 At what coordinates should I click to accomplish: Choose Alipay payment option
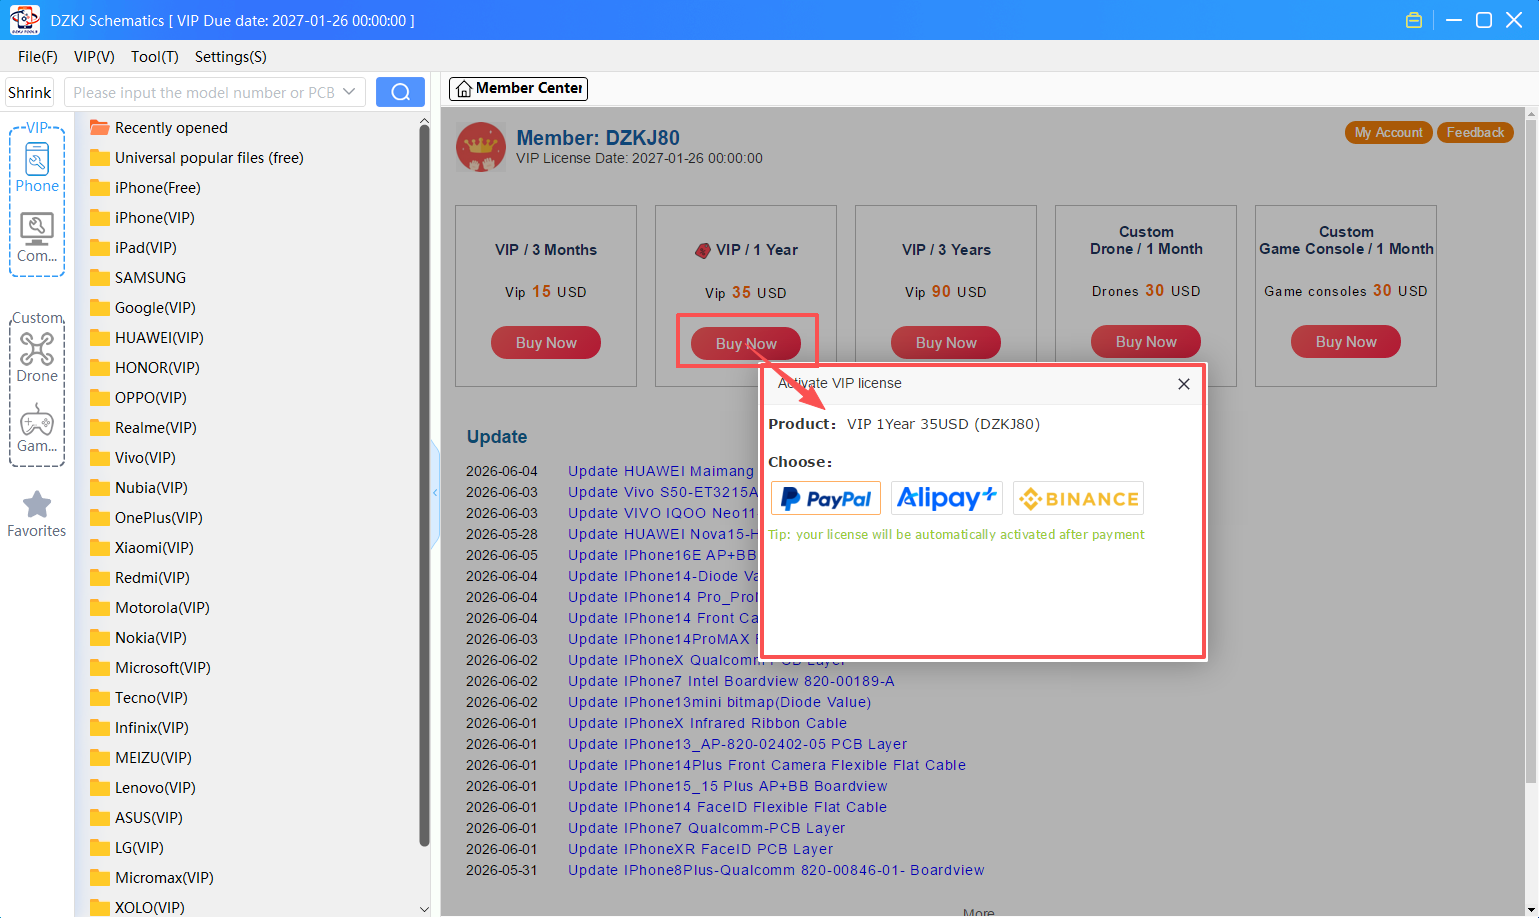946,498
